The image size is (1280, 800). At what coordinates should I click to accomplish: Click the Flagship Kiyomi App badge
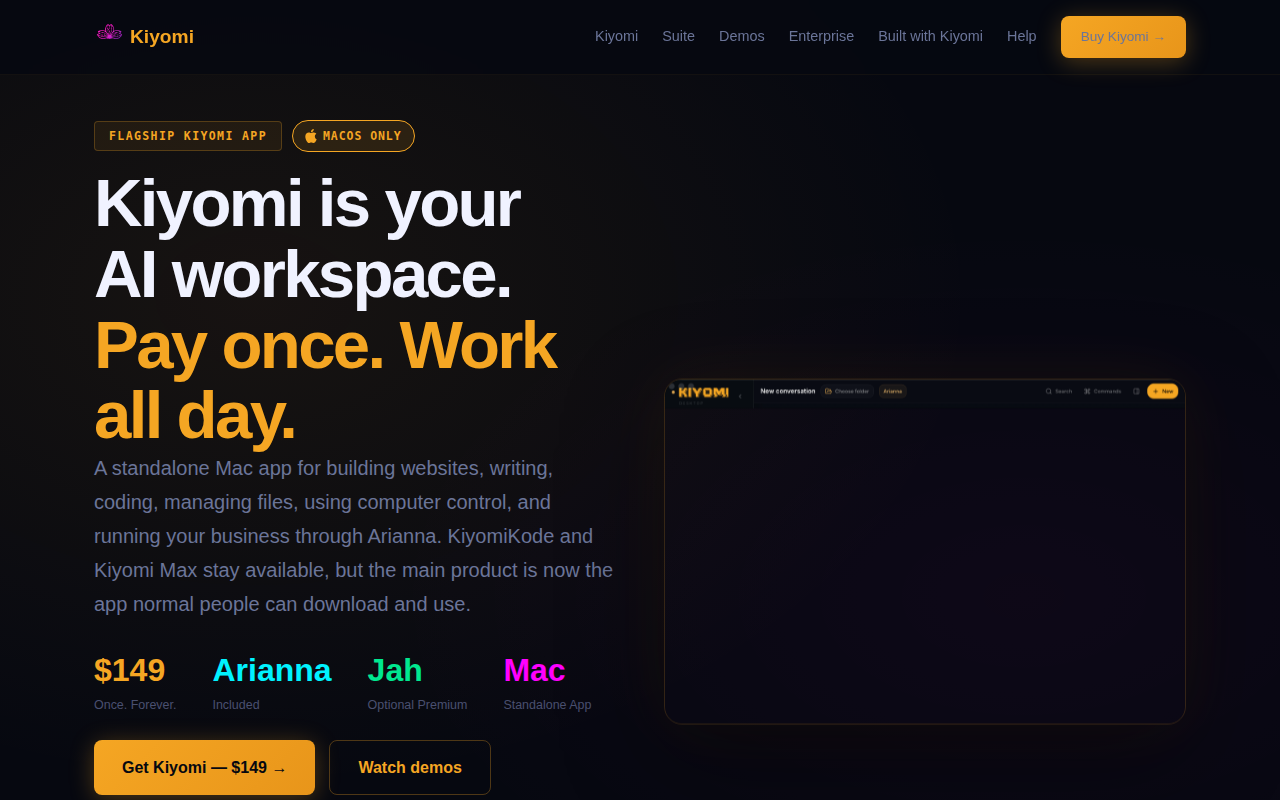point(188,136)
